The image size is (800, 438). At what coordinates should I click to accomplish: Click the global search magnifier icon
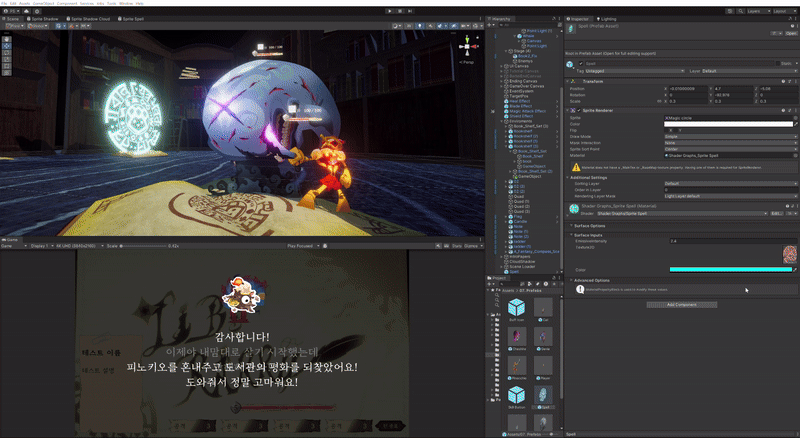point(740,11)
